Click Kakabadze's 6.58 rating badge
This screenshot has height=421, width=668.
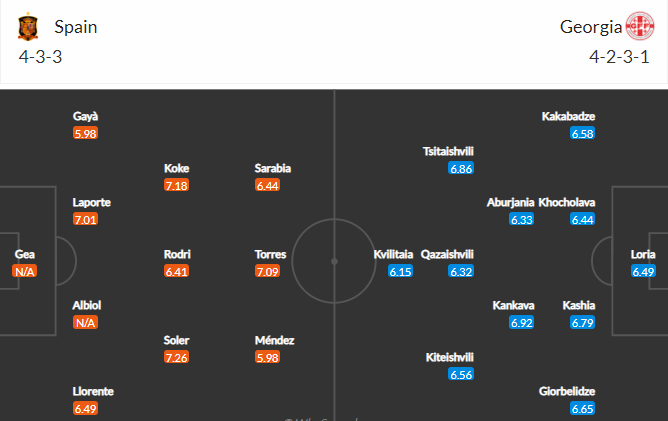tap(582, 133)
